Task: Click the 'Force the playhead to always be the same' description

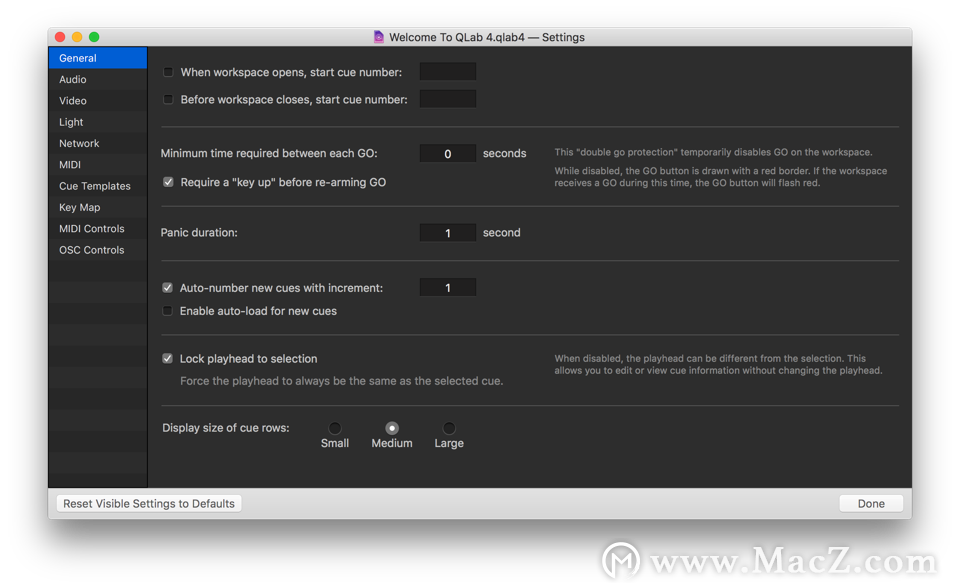Action: point(342,381)
